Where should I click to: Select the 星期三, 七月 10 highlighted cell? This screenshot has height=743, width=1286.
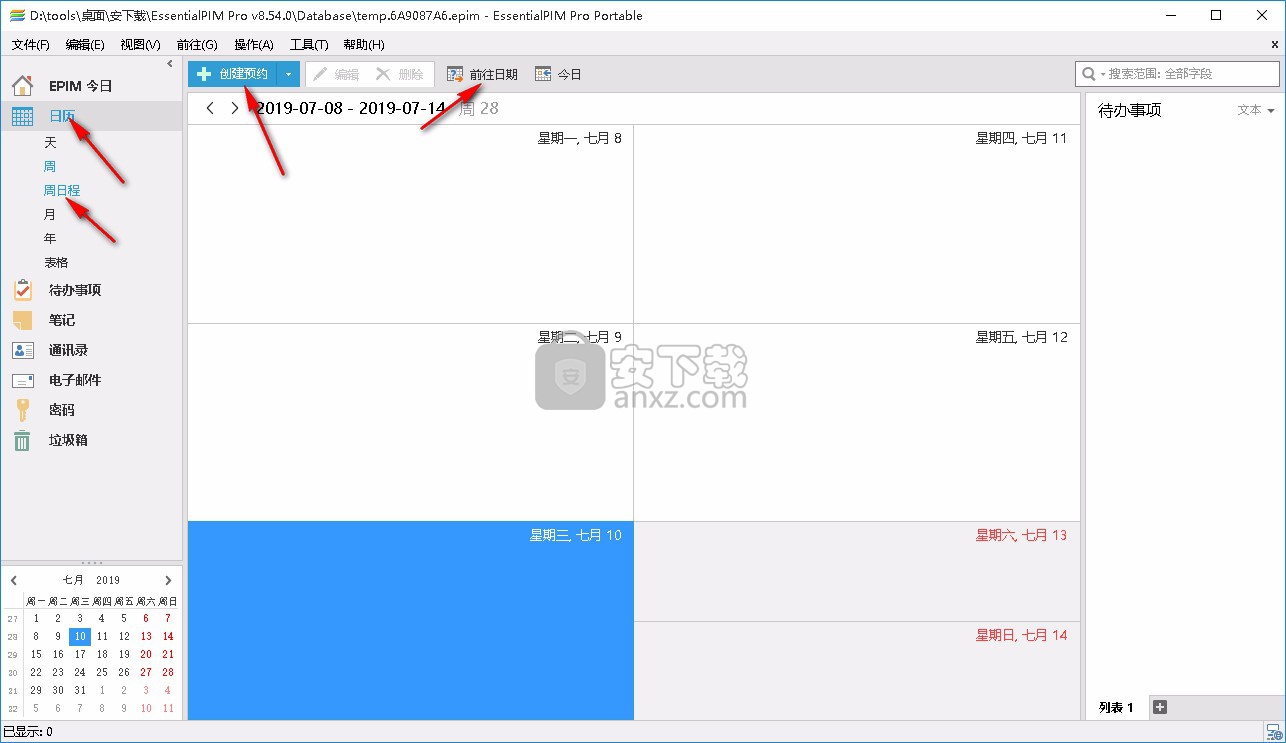pyautogui.click(x=410, y=620)
